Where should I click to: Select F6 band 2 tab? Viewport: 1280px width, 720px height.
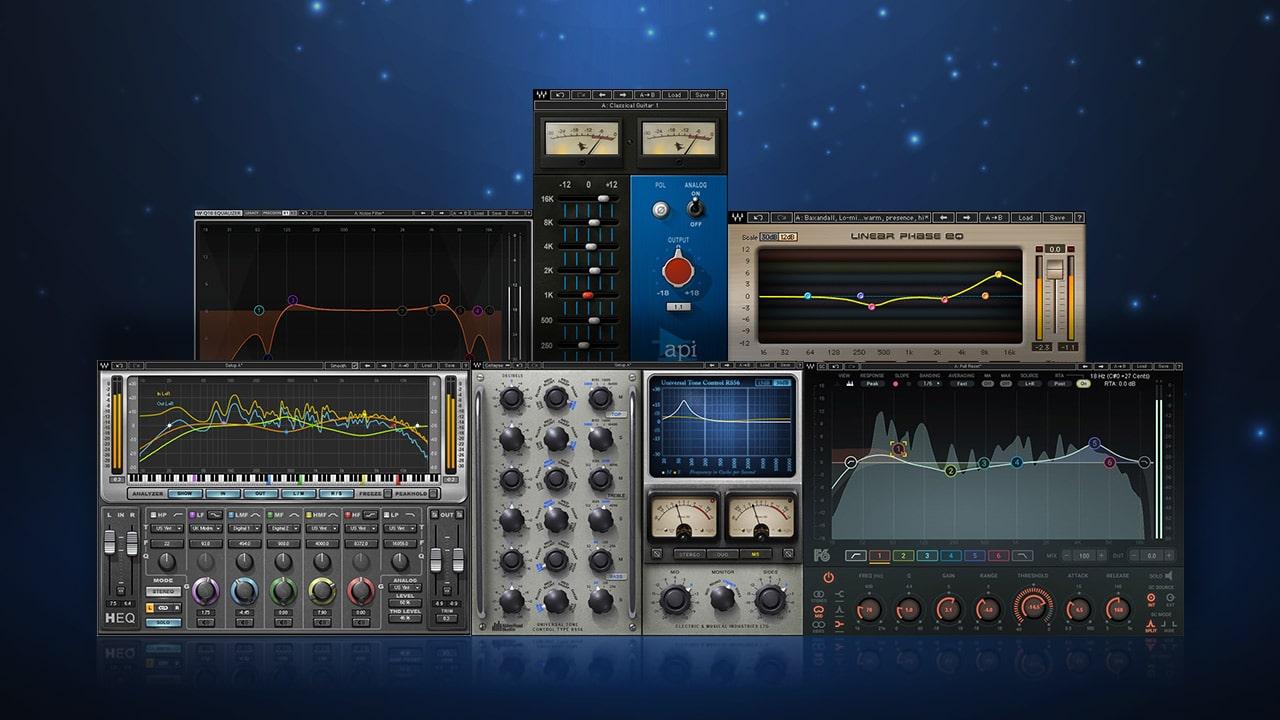pos(903,555)
